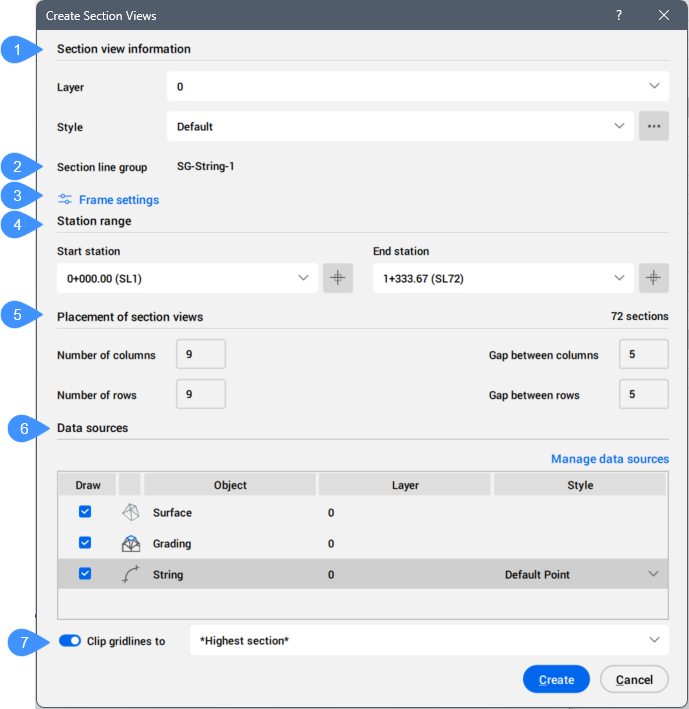
Task: Click the Style browse ellipsis button
Action: 654,127
